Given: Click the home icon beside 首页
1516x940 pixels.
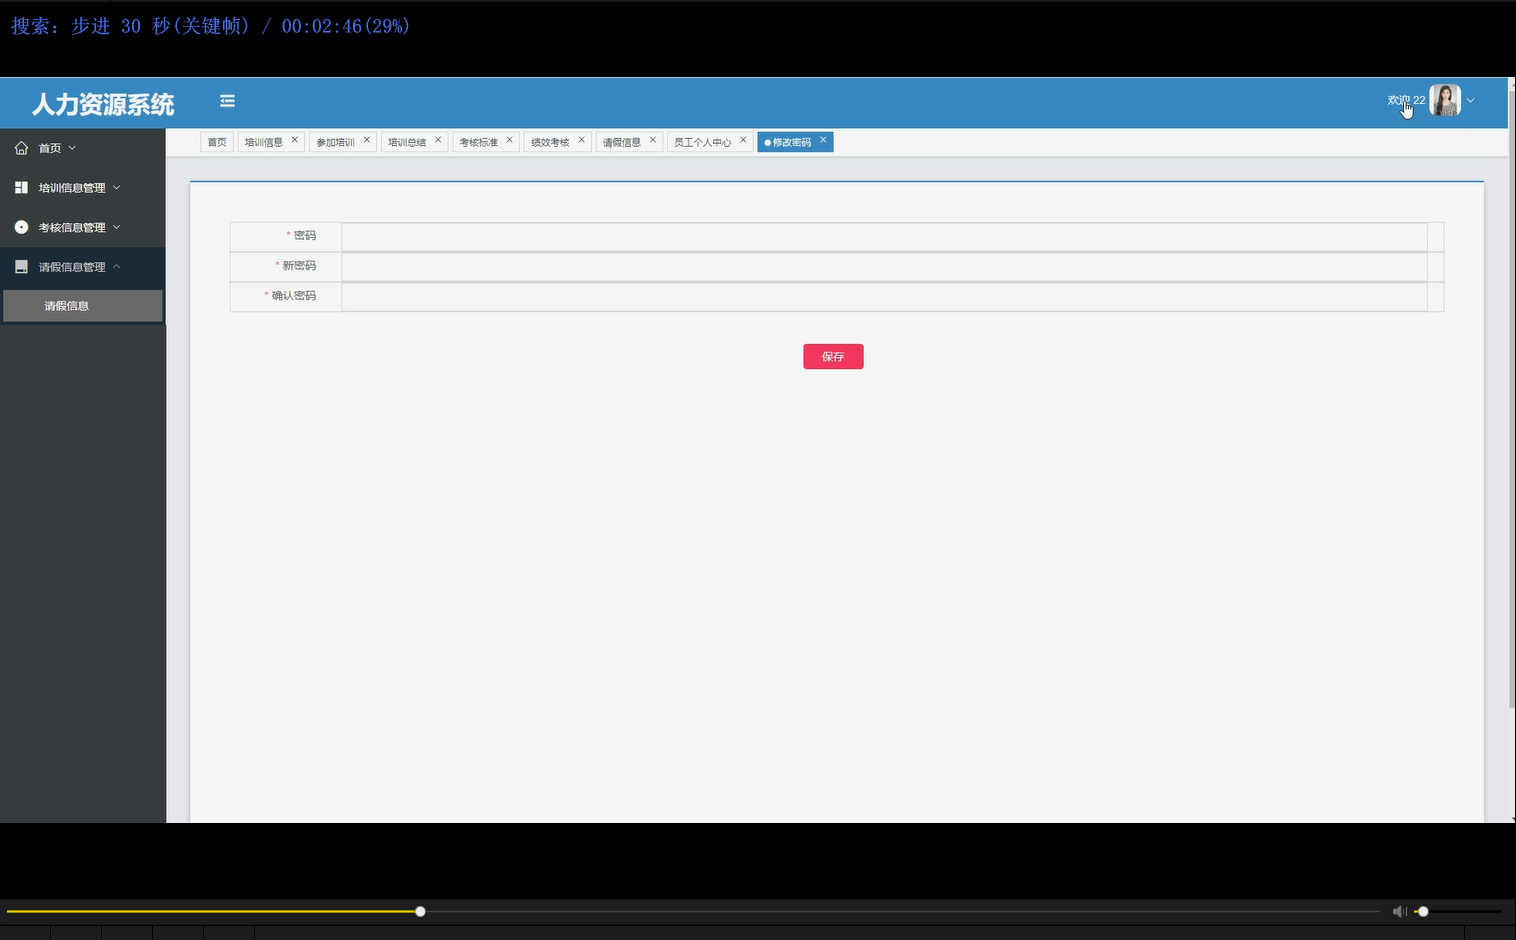Looking at the screenshot, I should coord(21,148).
